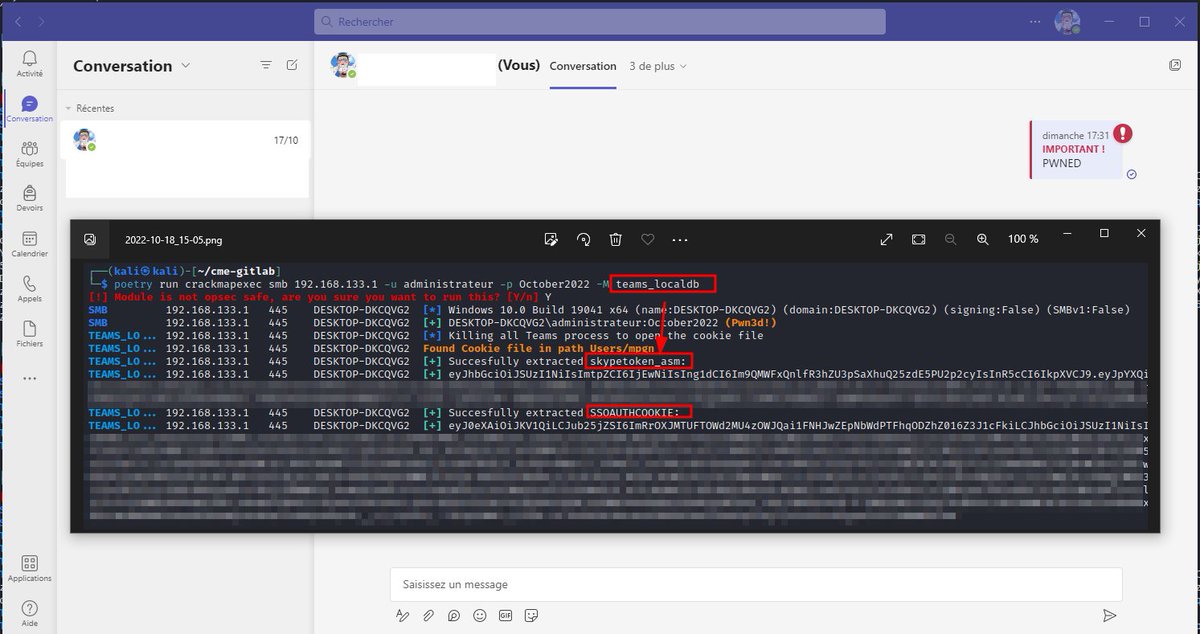The height and width of the screenshot is (634, 1200).
Task: Send the message with arrow icon
Action: [x=1109, y=616]
